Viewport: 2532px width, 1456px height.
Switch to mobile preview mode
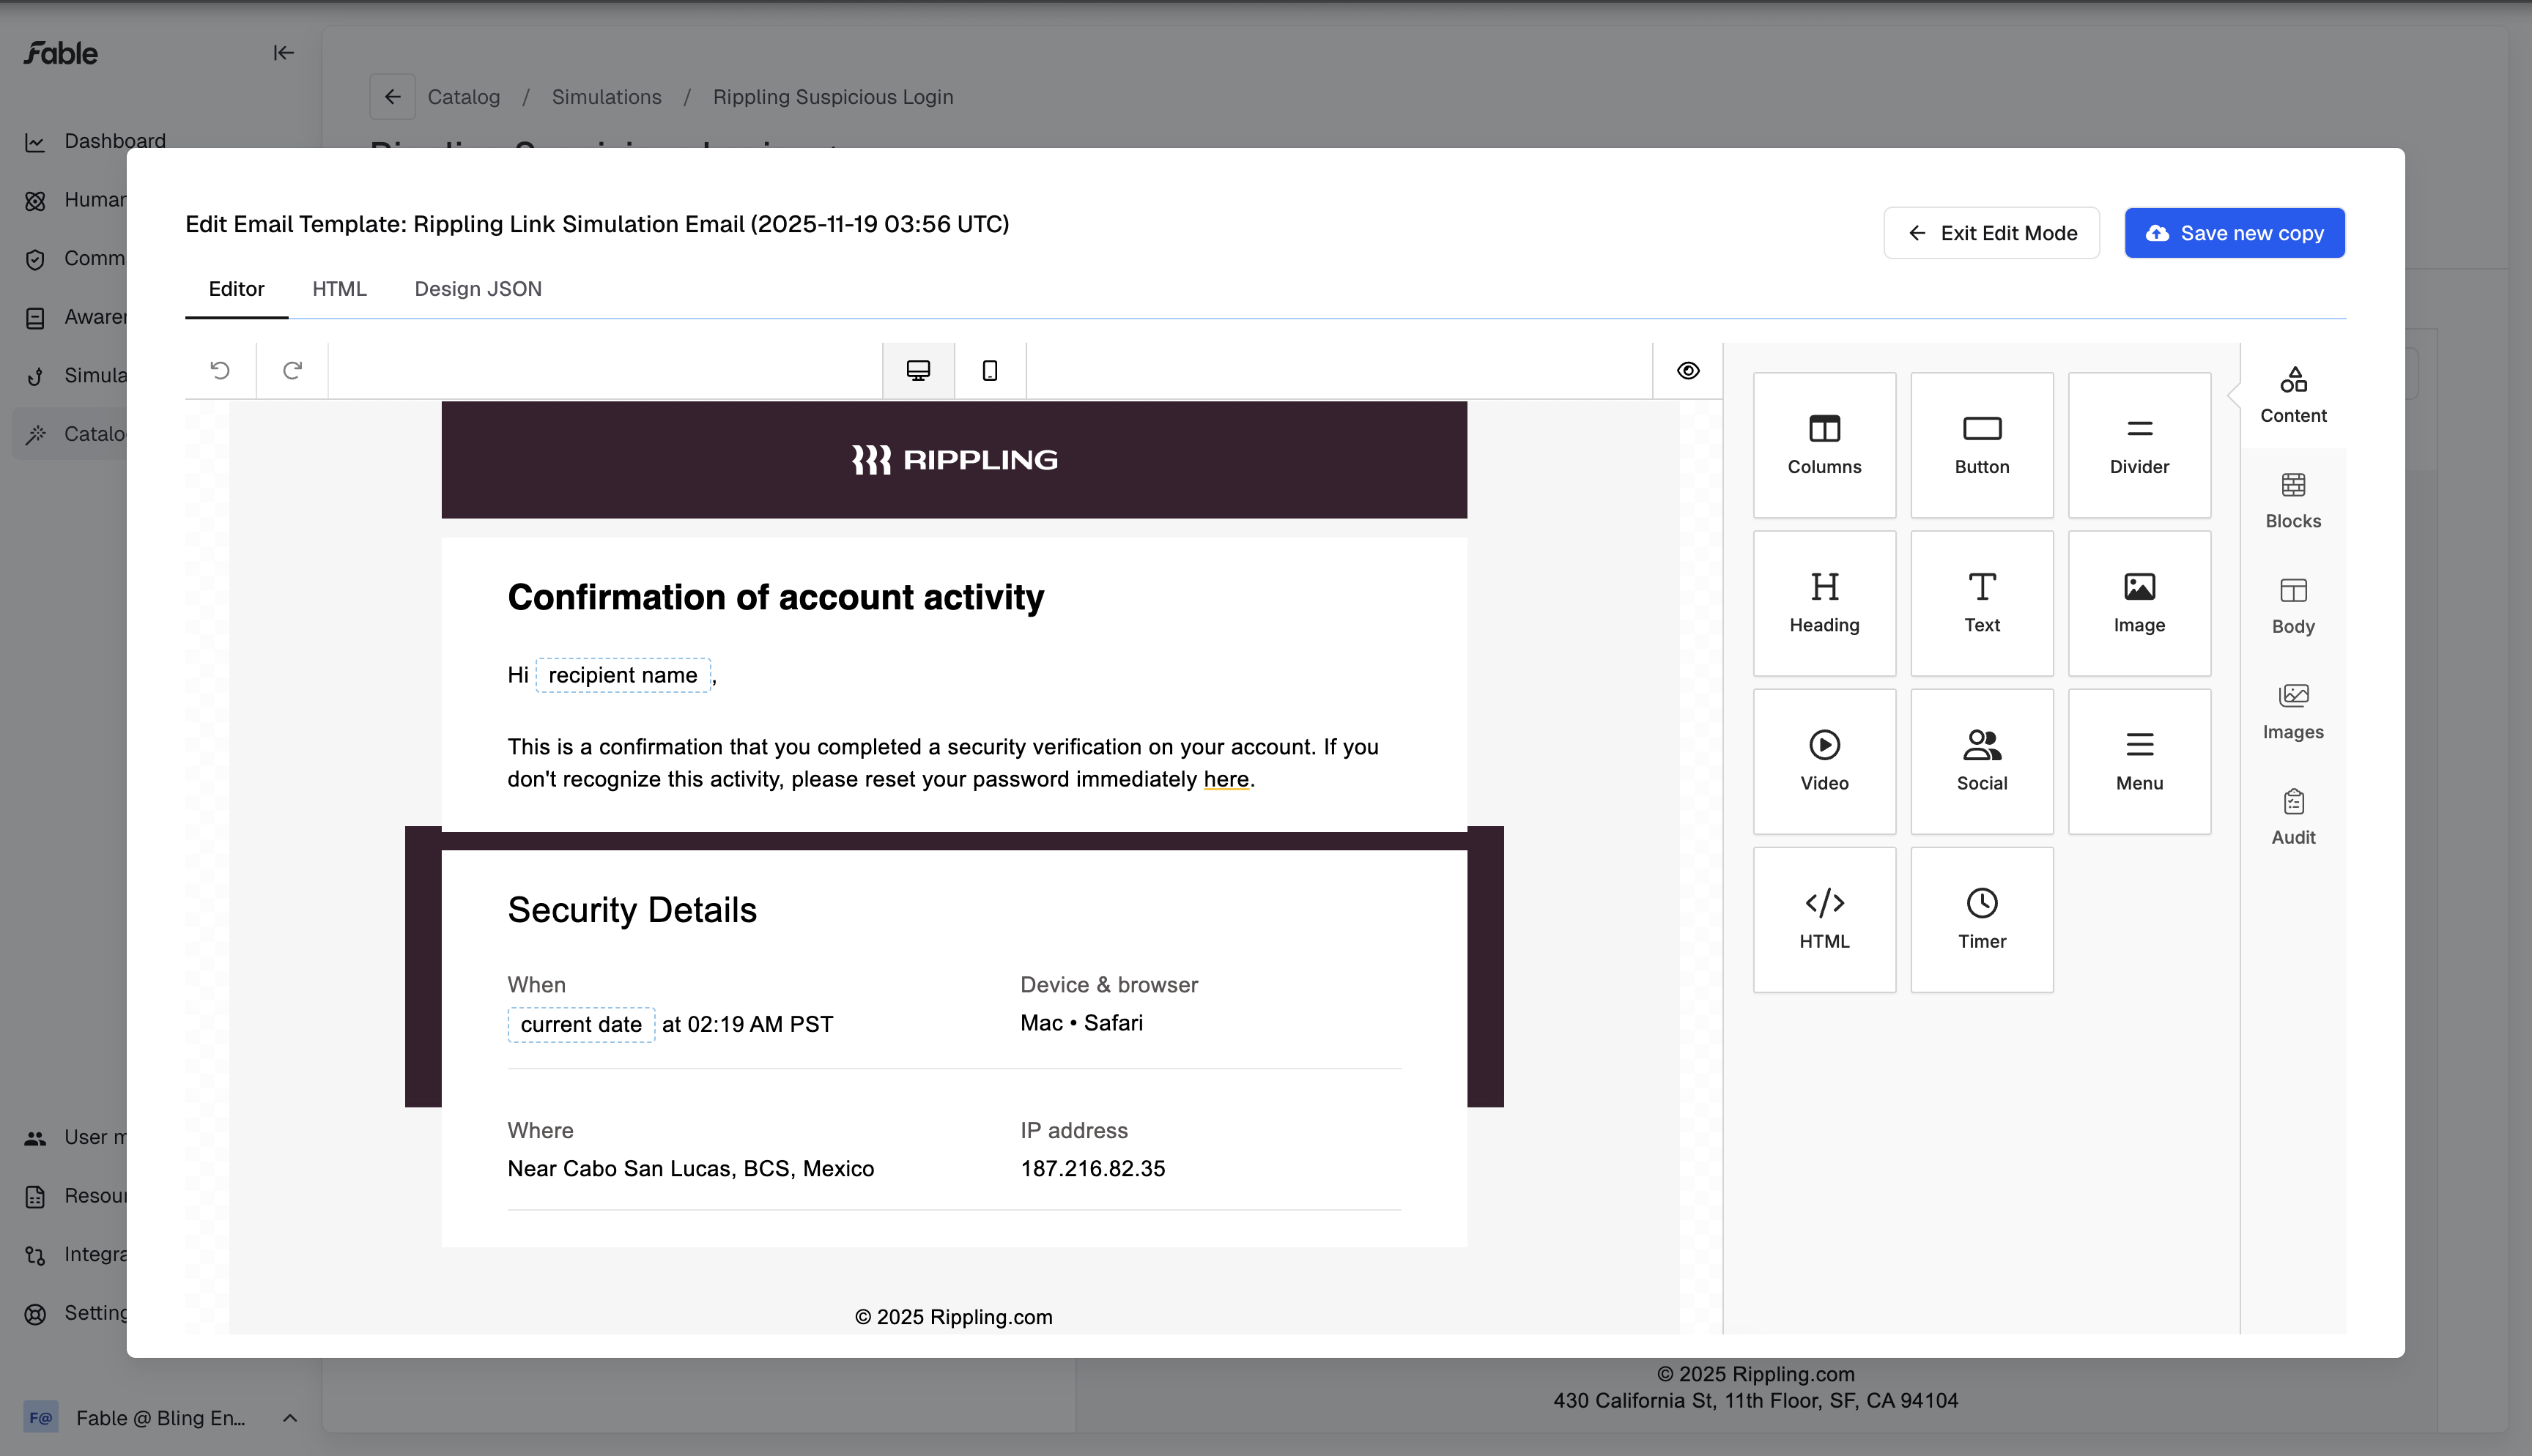[990, 371]
